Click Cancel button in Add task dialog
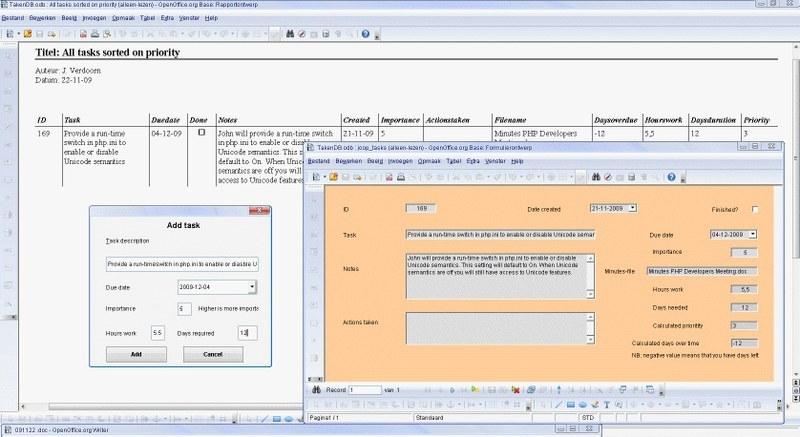The image size is (800, 437). [x=213, y=354]
